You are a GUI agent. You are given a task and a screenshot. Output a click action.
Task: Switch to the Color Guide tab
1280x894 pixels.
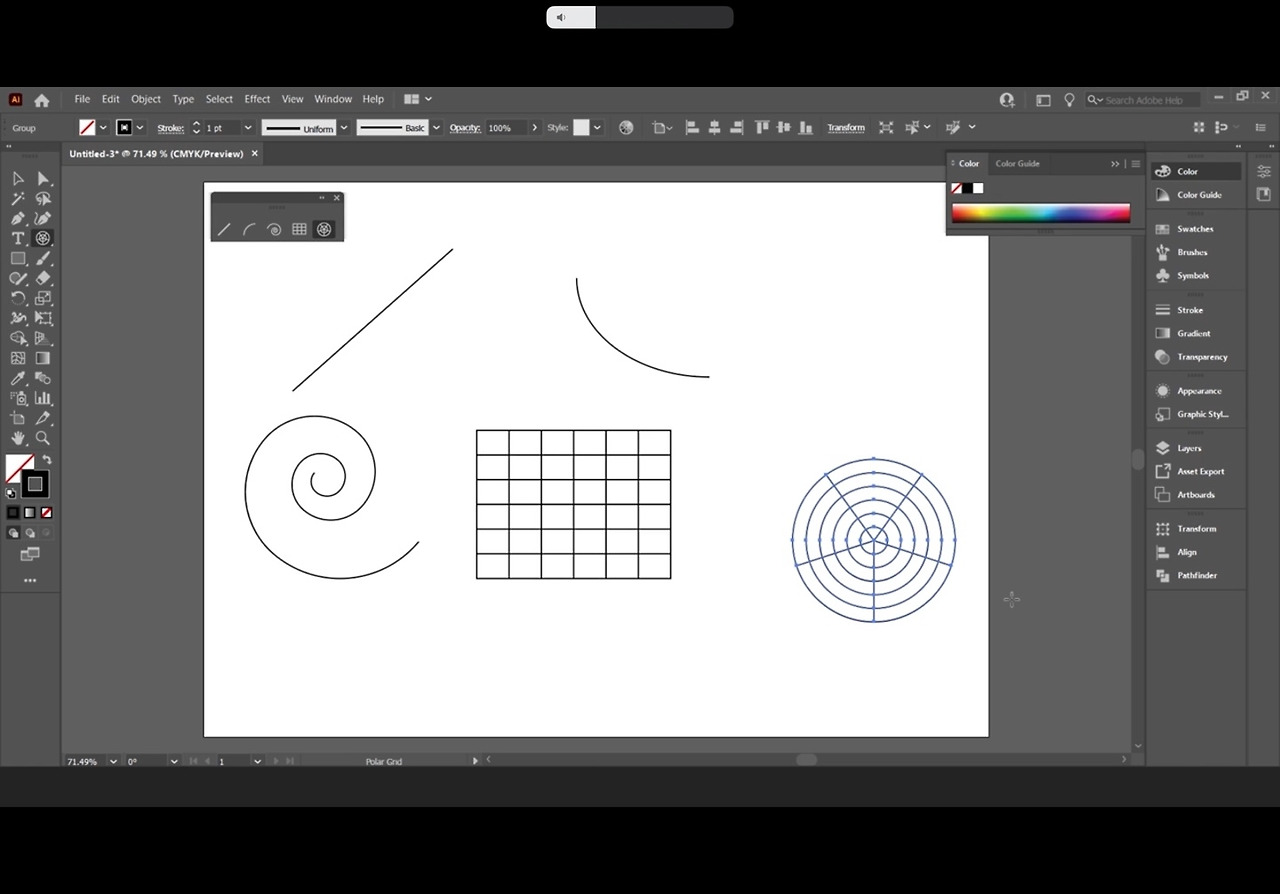point(1017,164)
